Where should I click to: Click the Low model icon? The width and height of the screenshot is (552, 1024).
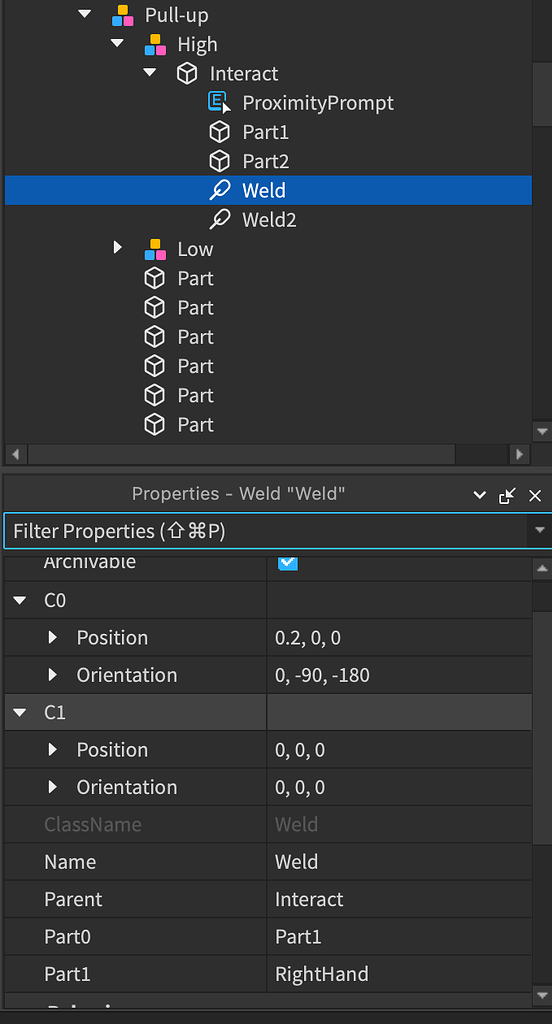tap(155, 249)
